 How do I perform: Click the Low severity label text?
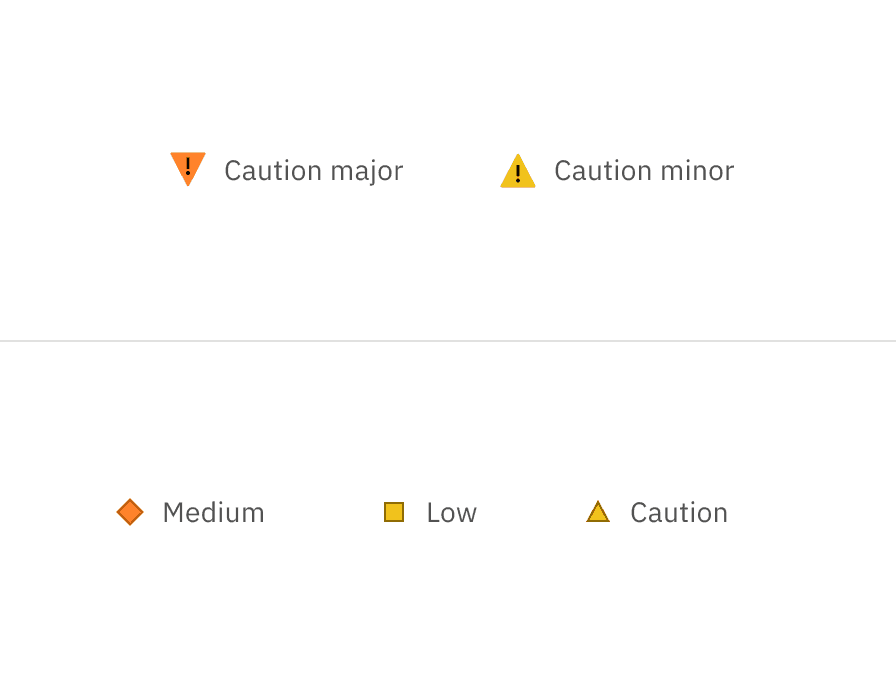450,512
